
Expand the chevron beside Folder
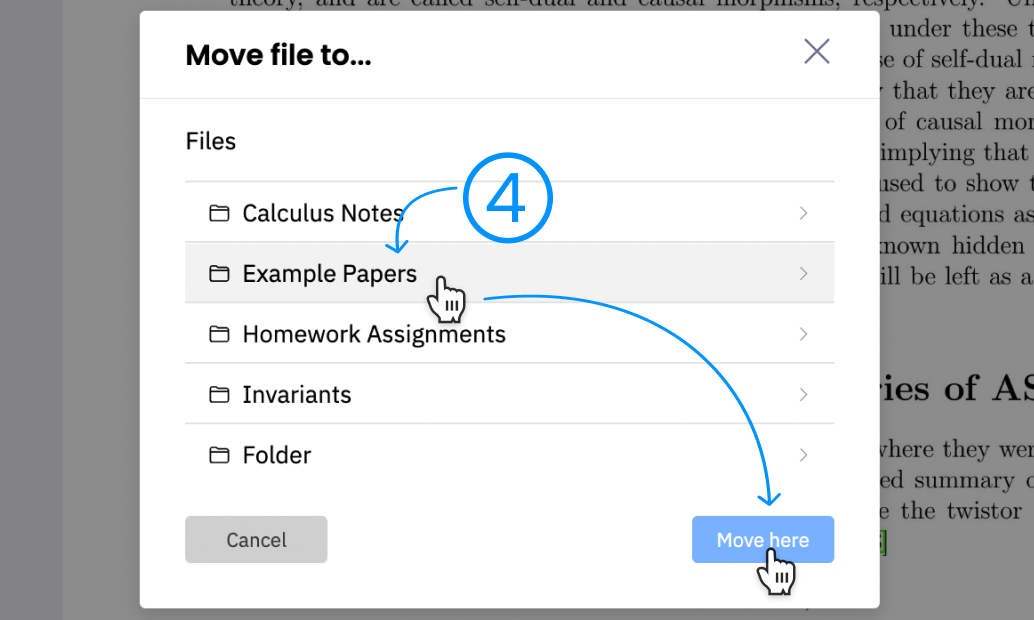[803, 454]
